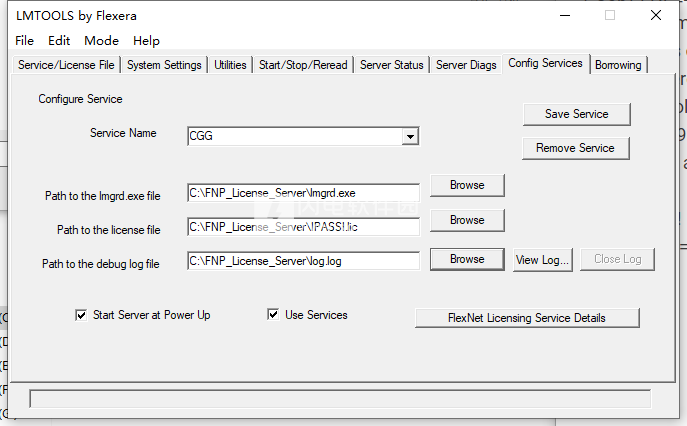The width and height of the screenshot is (687, 426).
Task: Open the Utilities tab
Action: coord(230,65)
